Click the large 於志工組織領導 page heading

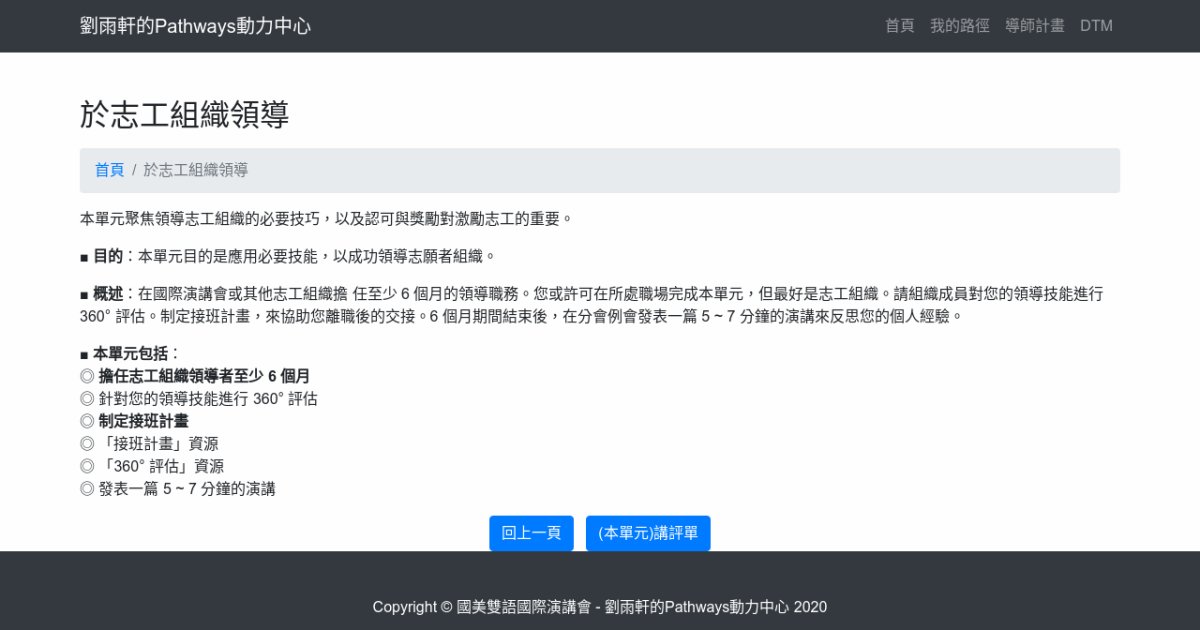click(185, 115)
